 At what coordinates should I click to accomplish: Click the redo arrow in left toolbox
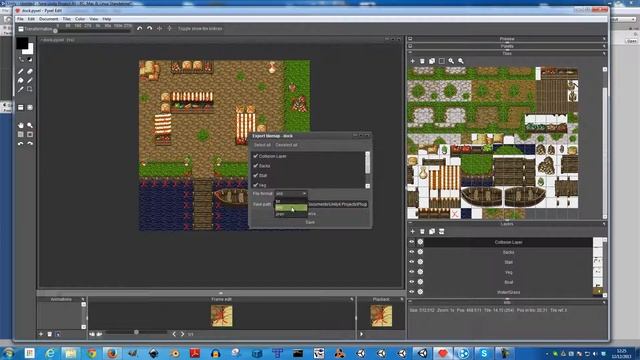click(30, 144)
